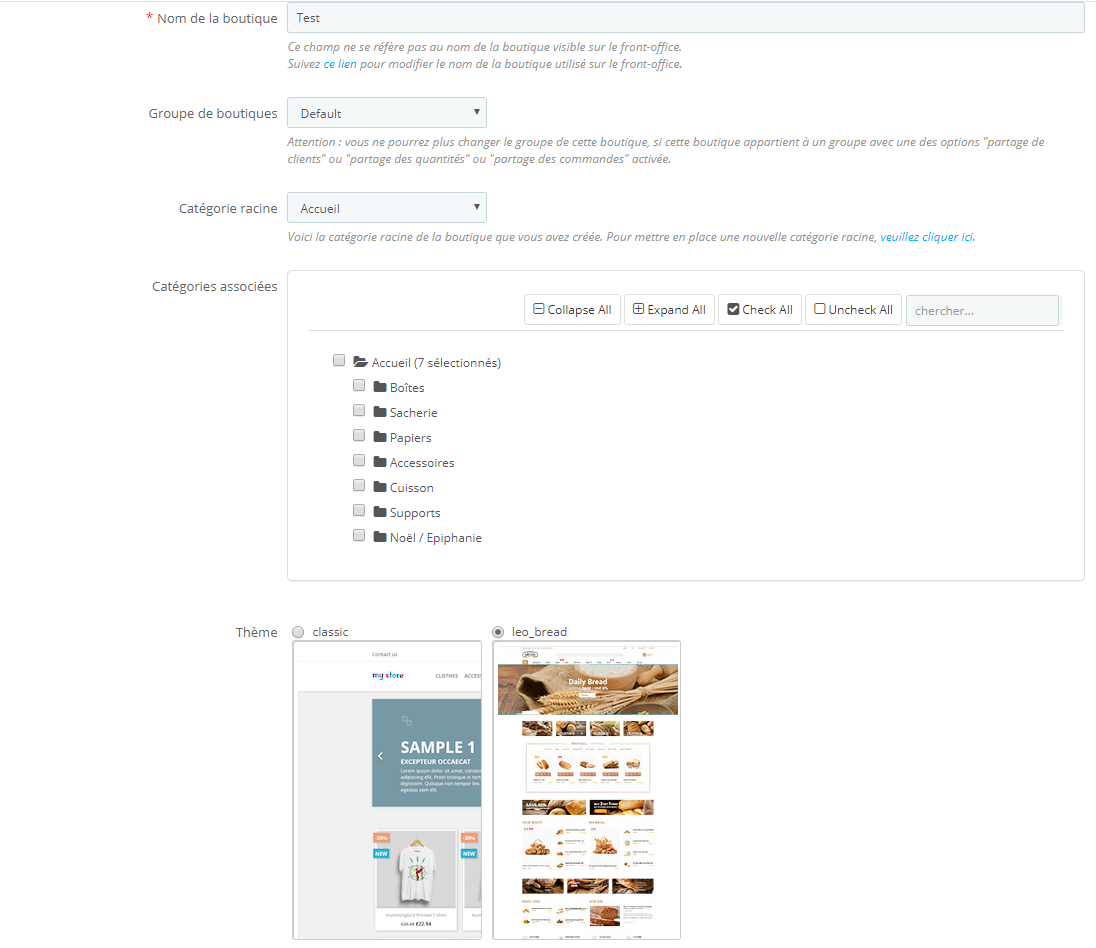Tick the Accueil root category checkbox
The height and width of the screenshot is (948, 1096).
[339, 360]
